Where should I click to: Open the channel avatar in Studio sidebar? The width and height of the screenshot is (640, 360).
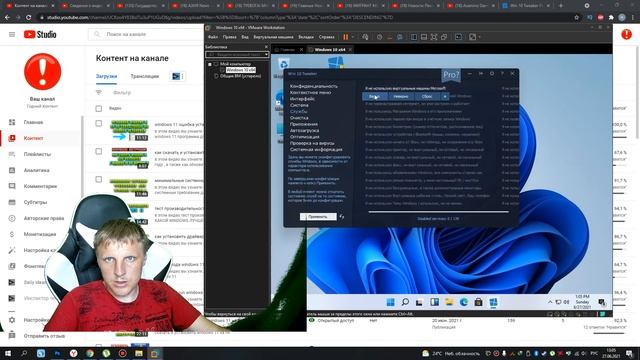[42, 71]
